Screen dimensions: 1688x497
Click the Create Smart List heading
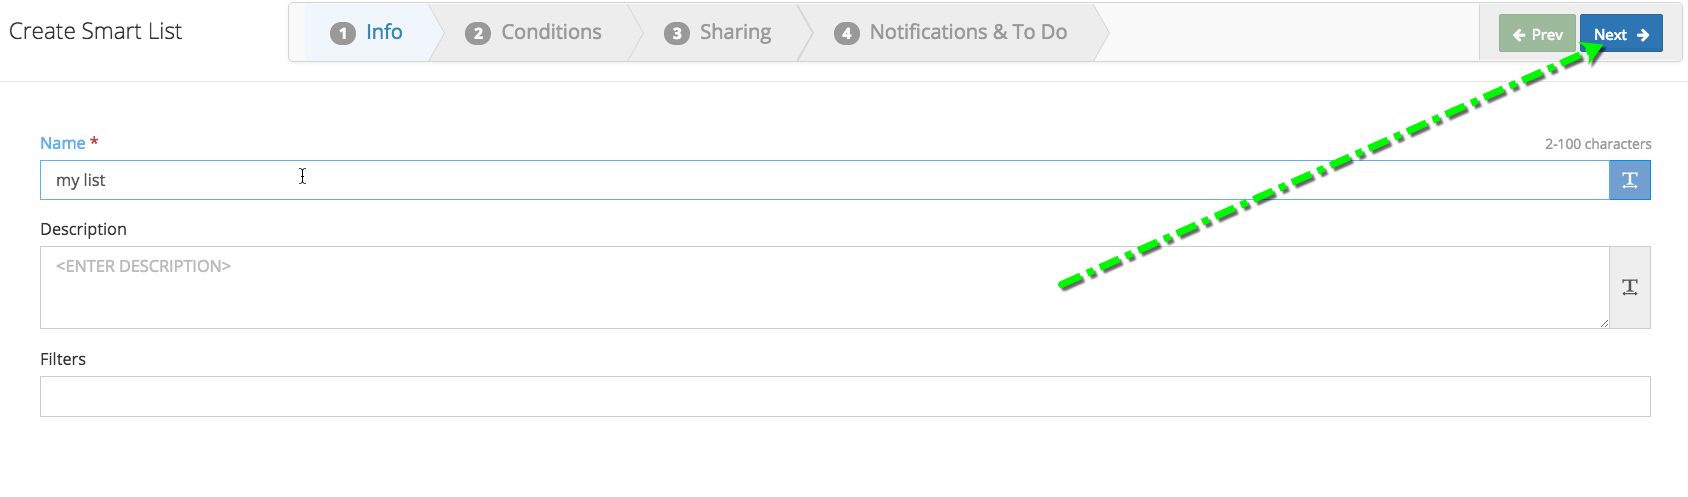[95, 31]
